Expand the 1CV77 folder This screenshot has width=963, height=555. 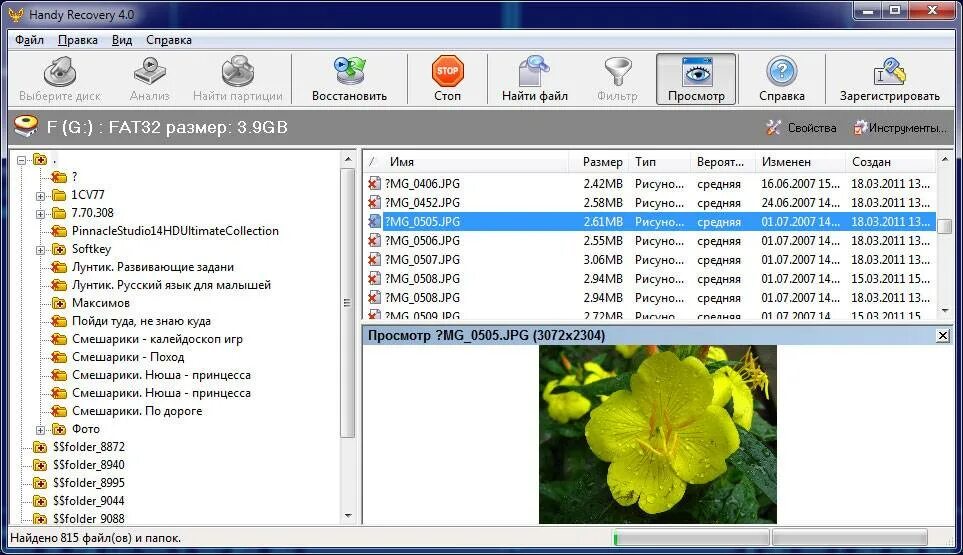click(x=41, y=196)
